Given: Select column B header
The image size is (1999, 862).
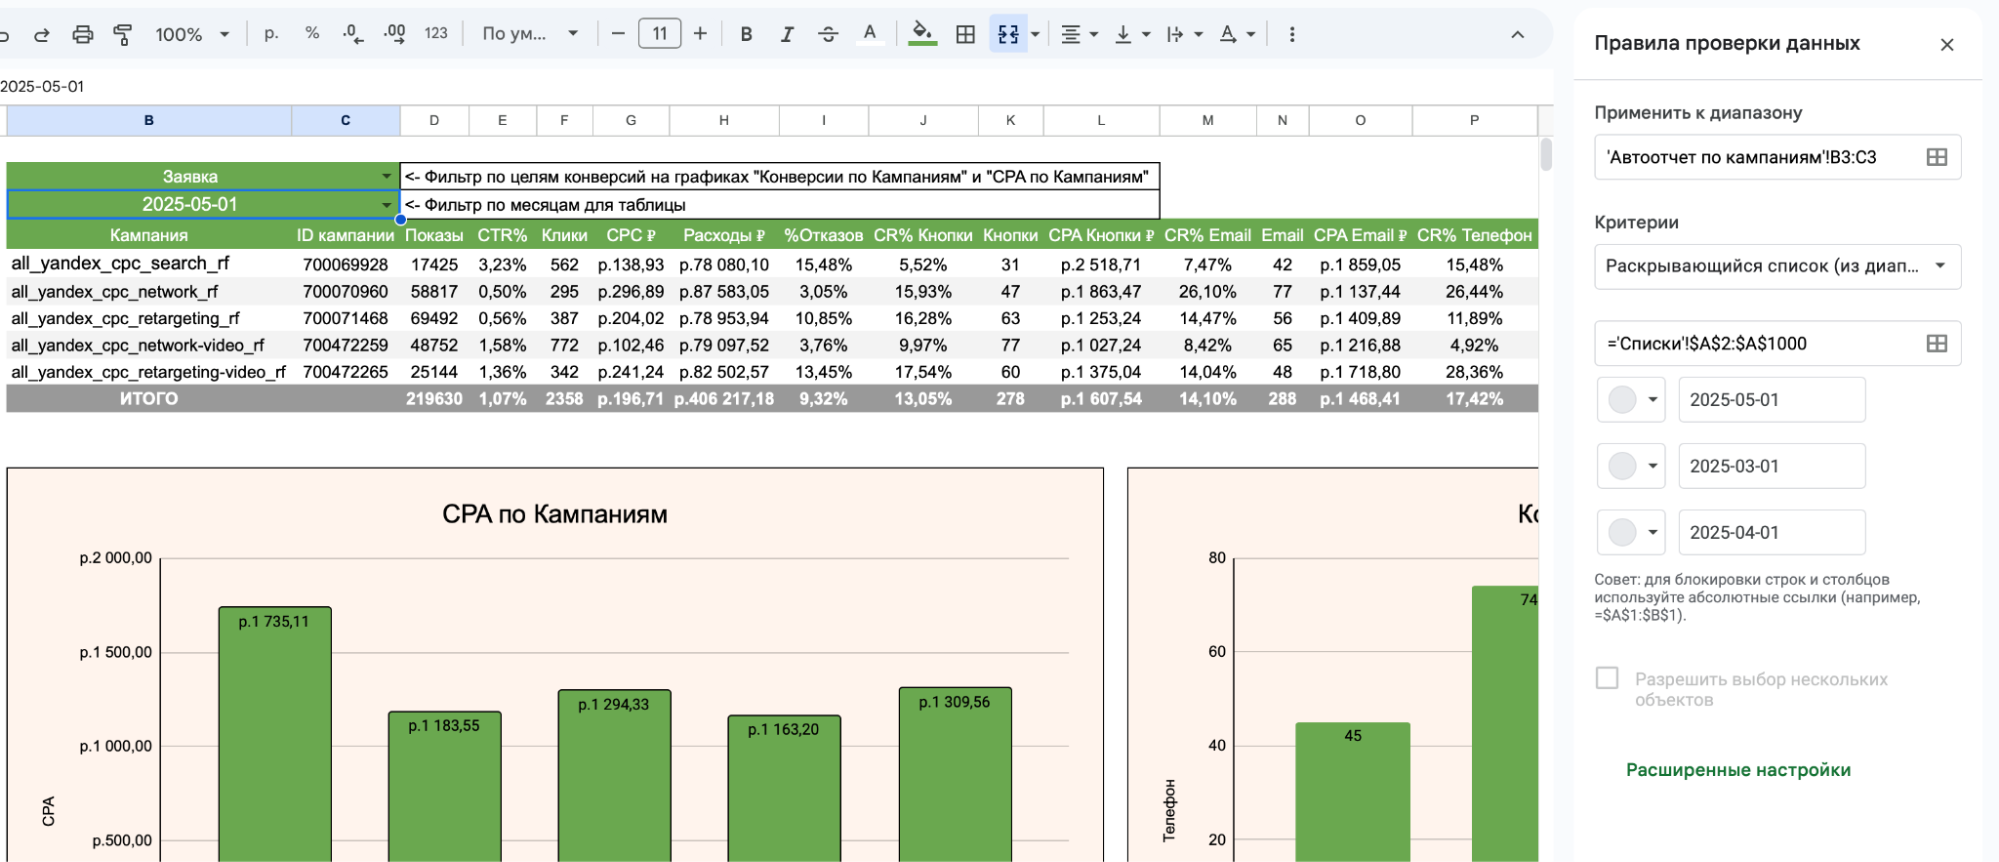Looking at the screenshot, I should pyautogui.click(x=149, y=120).
